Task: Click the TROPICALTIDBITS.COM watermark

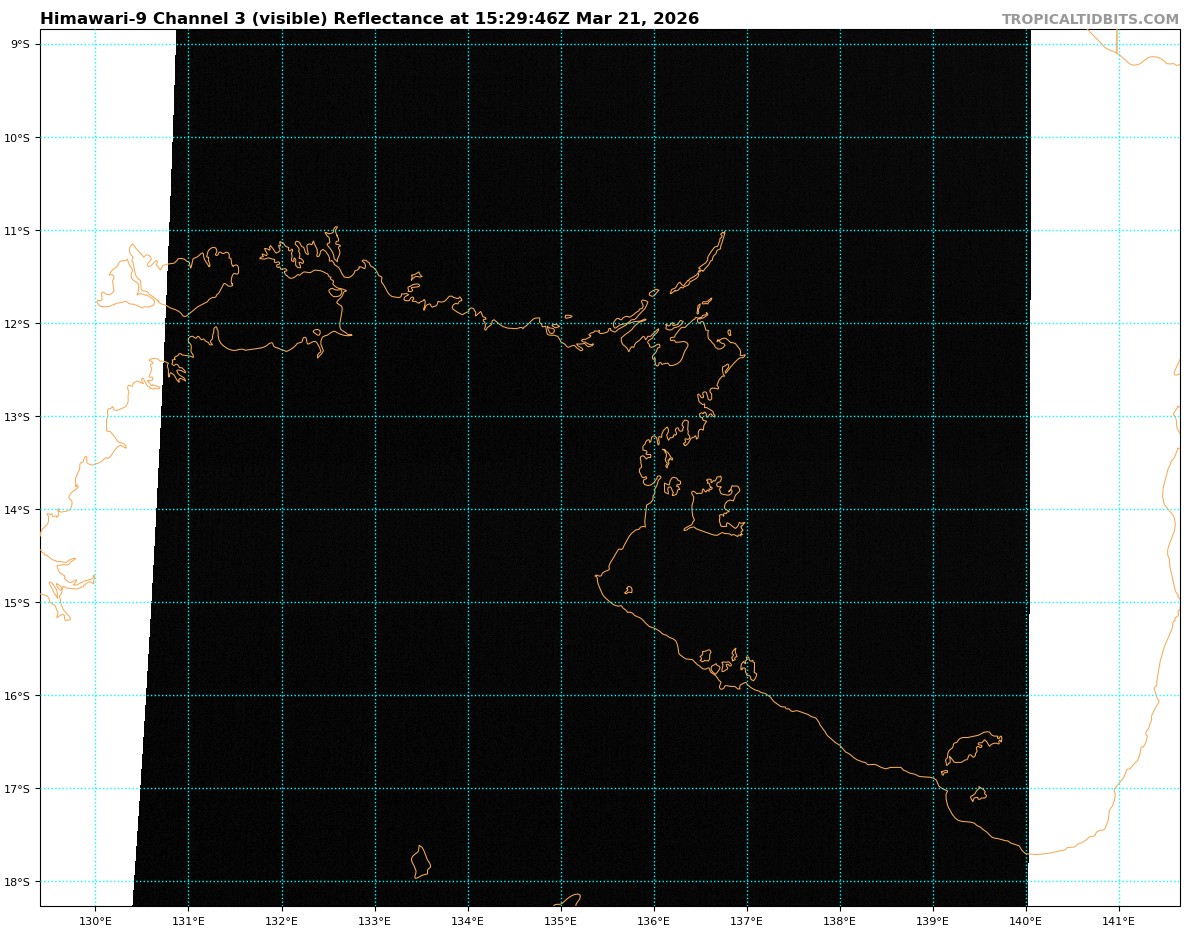Action: coord(1090,19)
